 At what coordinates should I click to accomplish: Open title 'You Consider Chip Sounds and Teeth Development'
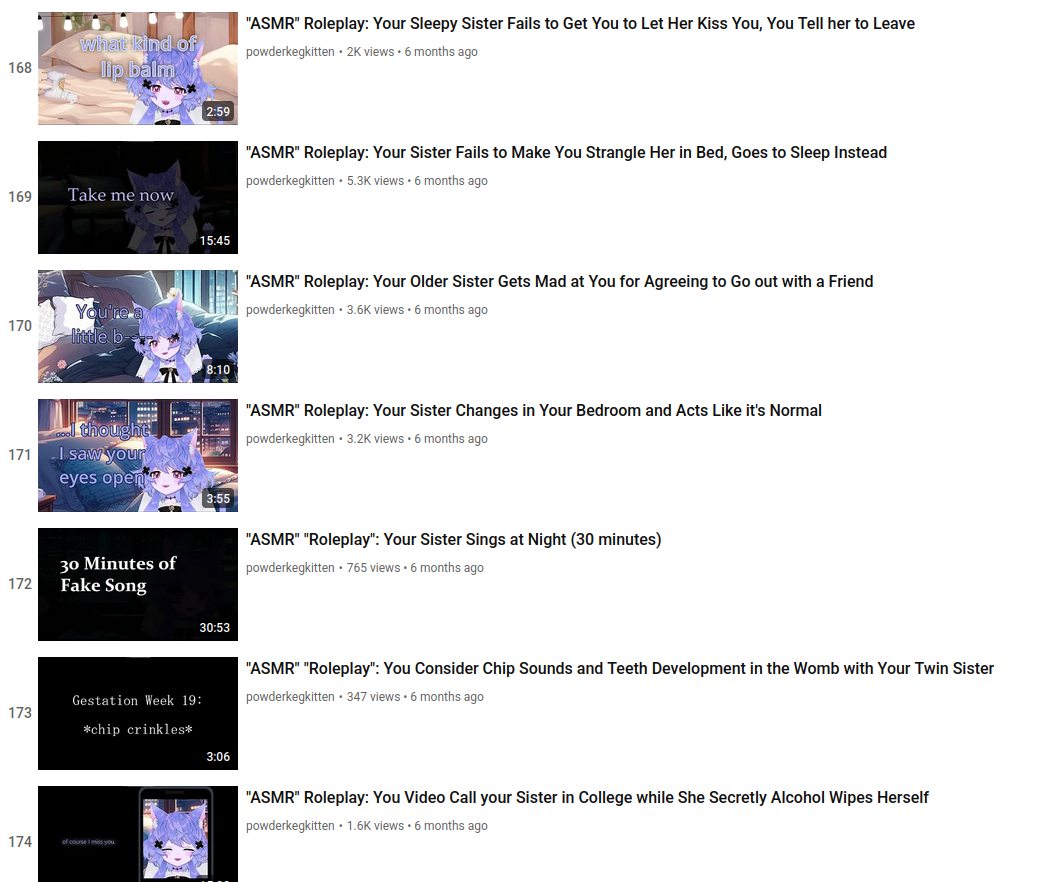(x=620, y=669)
